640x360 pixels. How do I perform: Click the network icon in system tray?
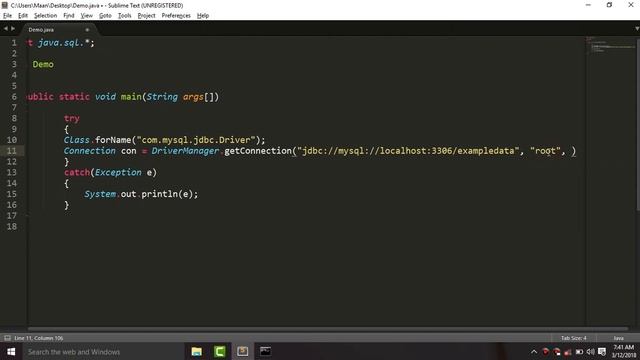click(x=568, y=351)
